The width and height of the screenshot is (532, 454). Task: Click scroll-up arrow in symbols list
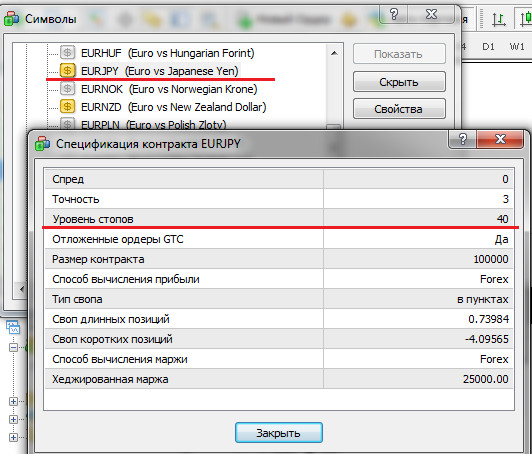334,53
